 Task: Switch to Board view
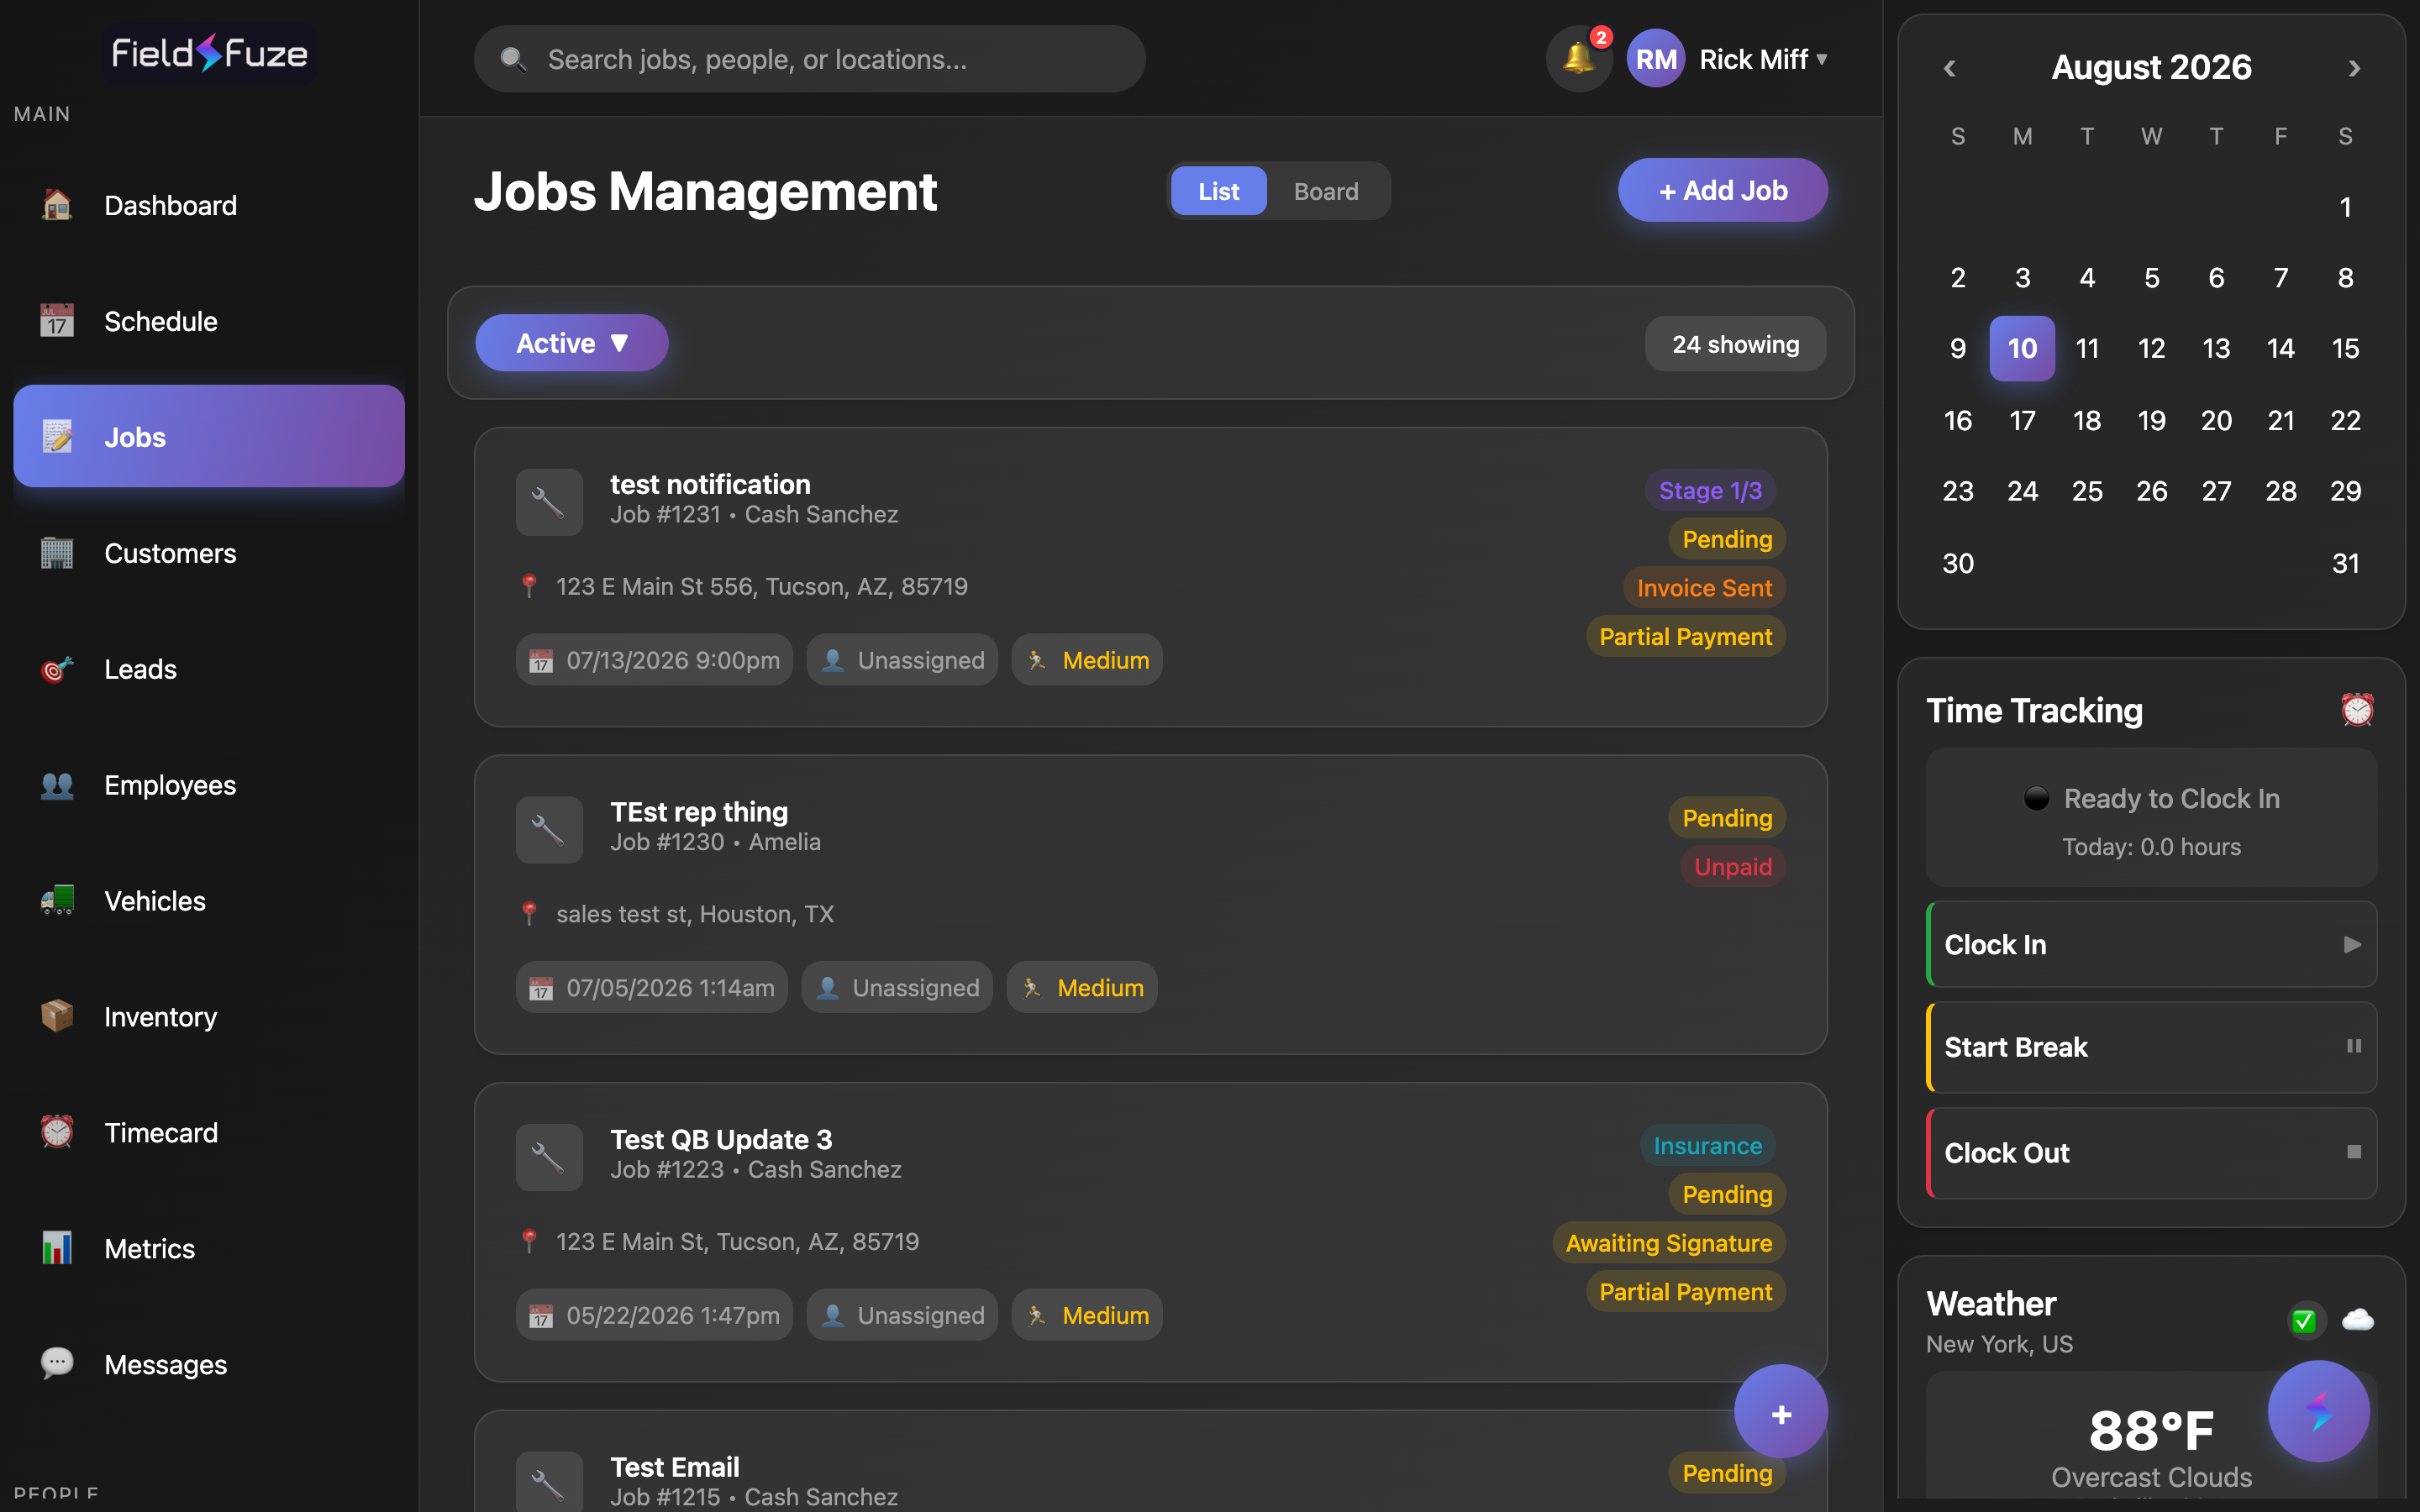click(x=1326, y=191)
